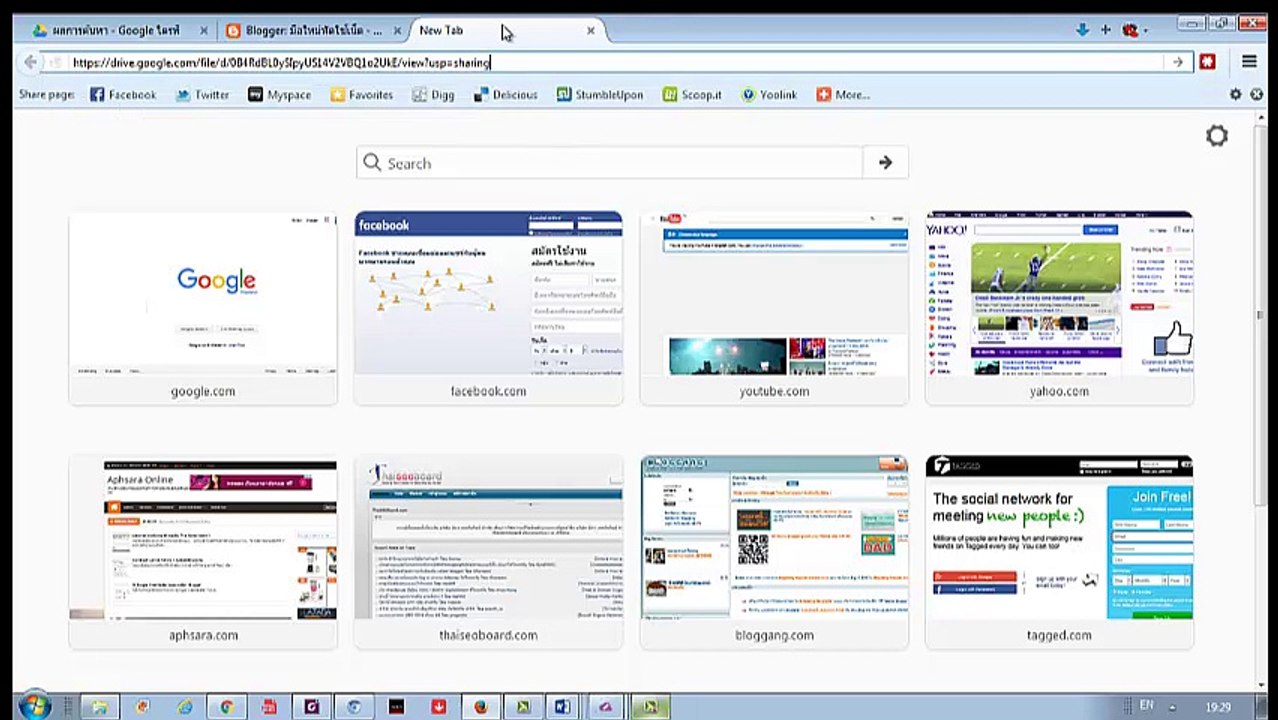
Task: Click the search submit arrow button
Action: (885, 163)
